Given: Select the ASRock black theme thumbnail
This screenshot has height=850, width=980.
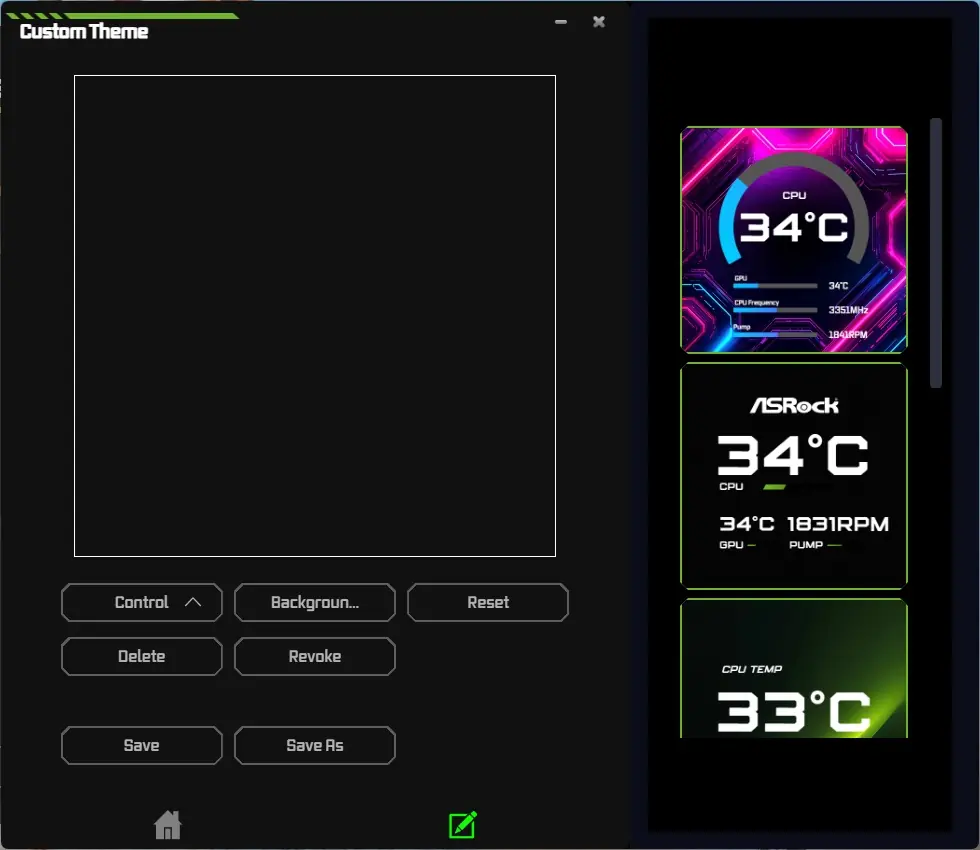Looking at the screenshot, I should pos(794,476).
